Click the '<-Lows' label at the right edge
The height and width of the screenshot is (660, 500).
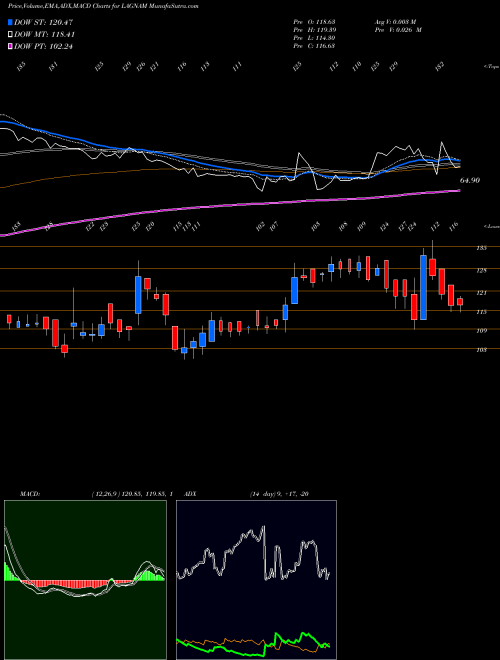pyautogui.click(x=491, y=226)
